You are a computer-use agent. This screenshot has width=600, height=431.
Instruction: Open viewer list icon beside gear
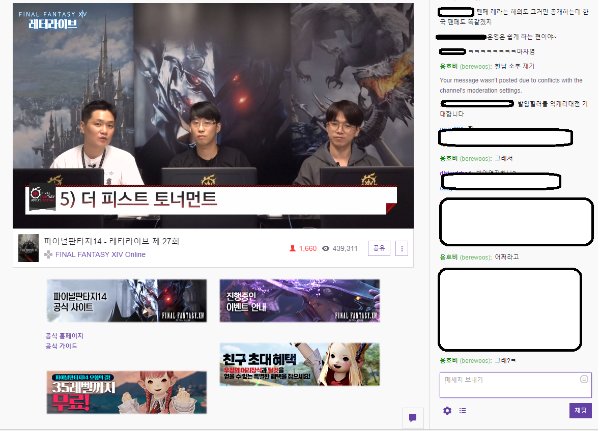[x=463, y=411]
